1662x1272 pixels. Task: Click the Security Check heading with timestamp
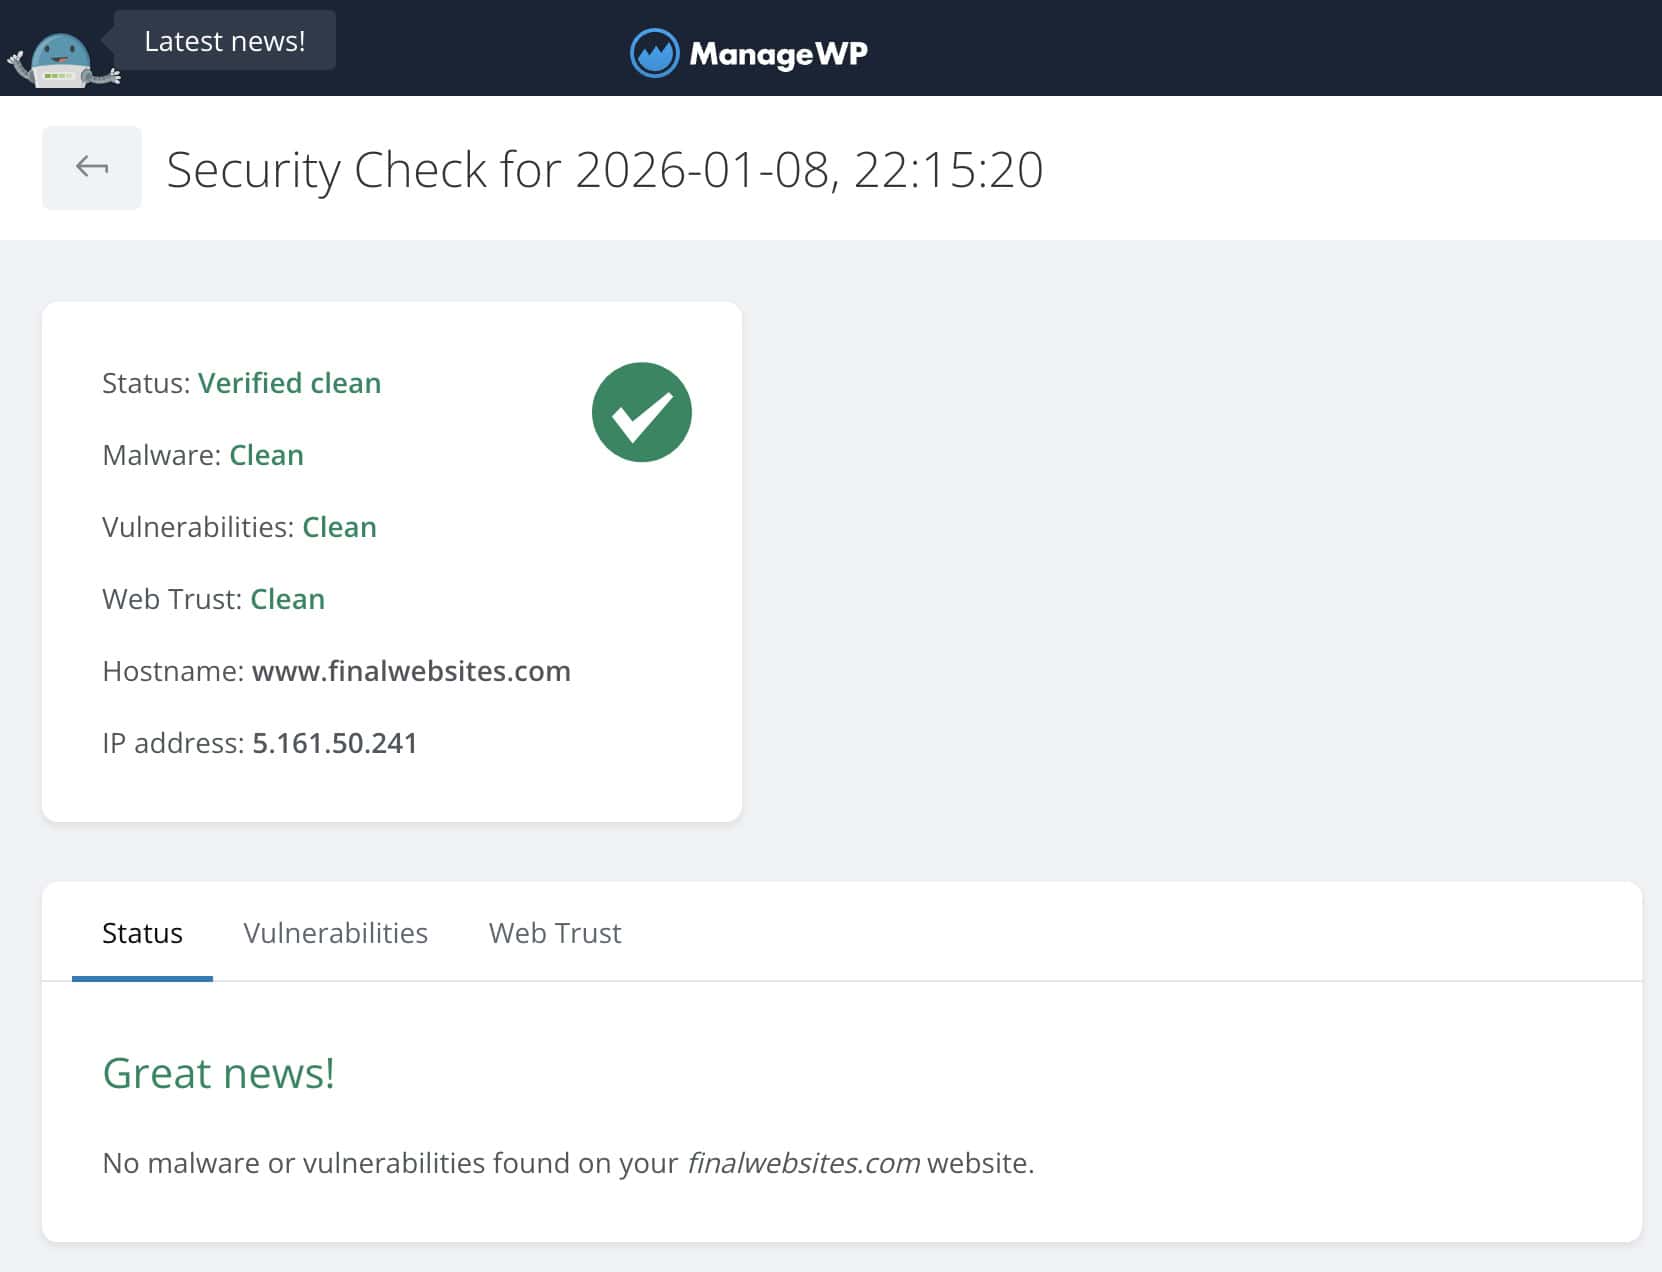pos(605,169)
